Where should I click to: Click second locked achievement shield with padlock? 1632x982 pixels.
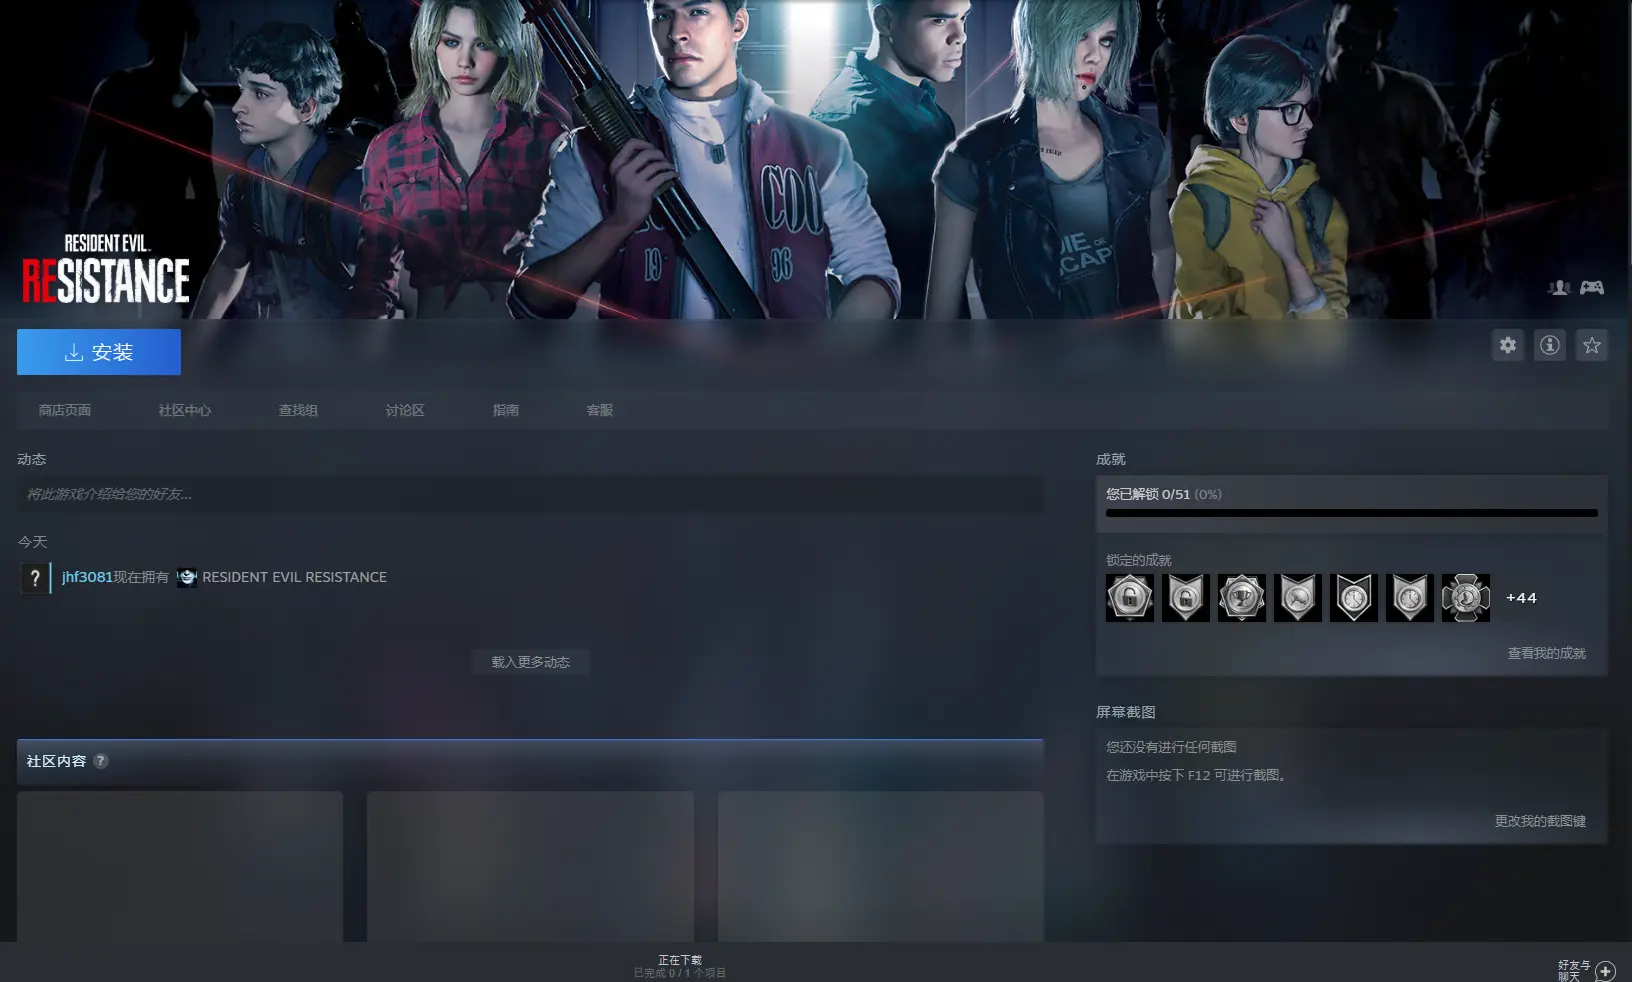coord(1186,598)
